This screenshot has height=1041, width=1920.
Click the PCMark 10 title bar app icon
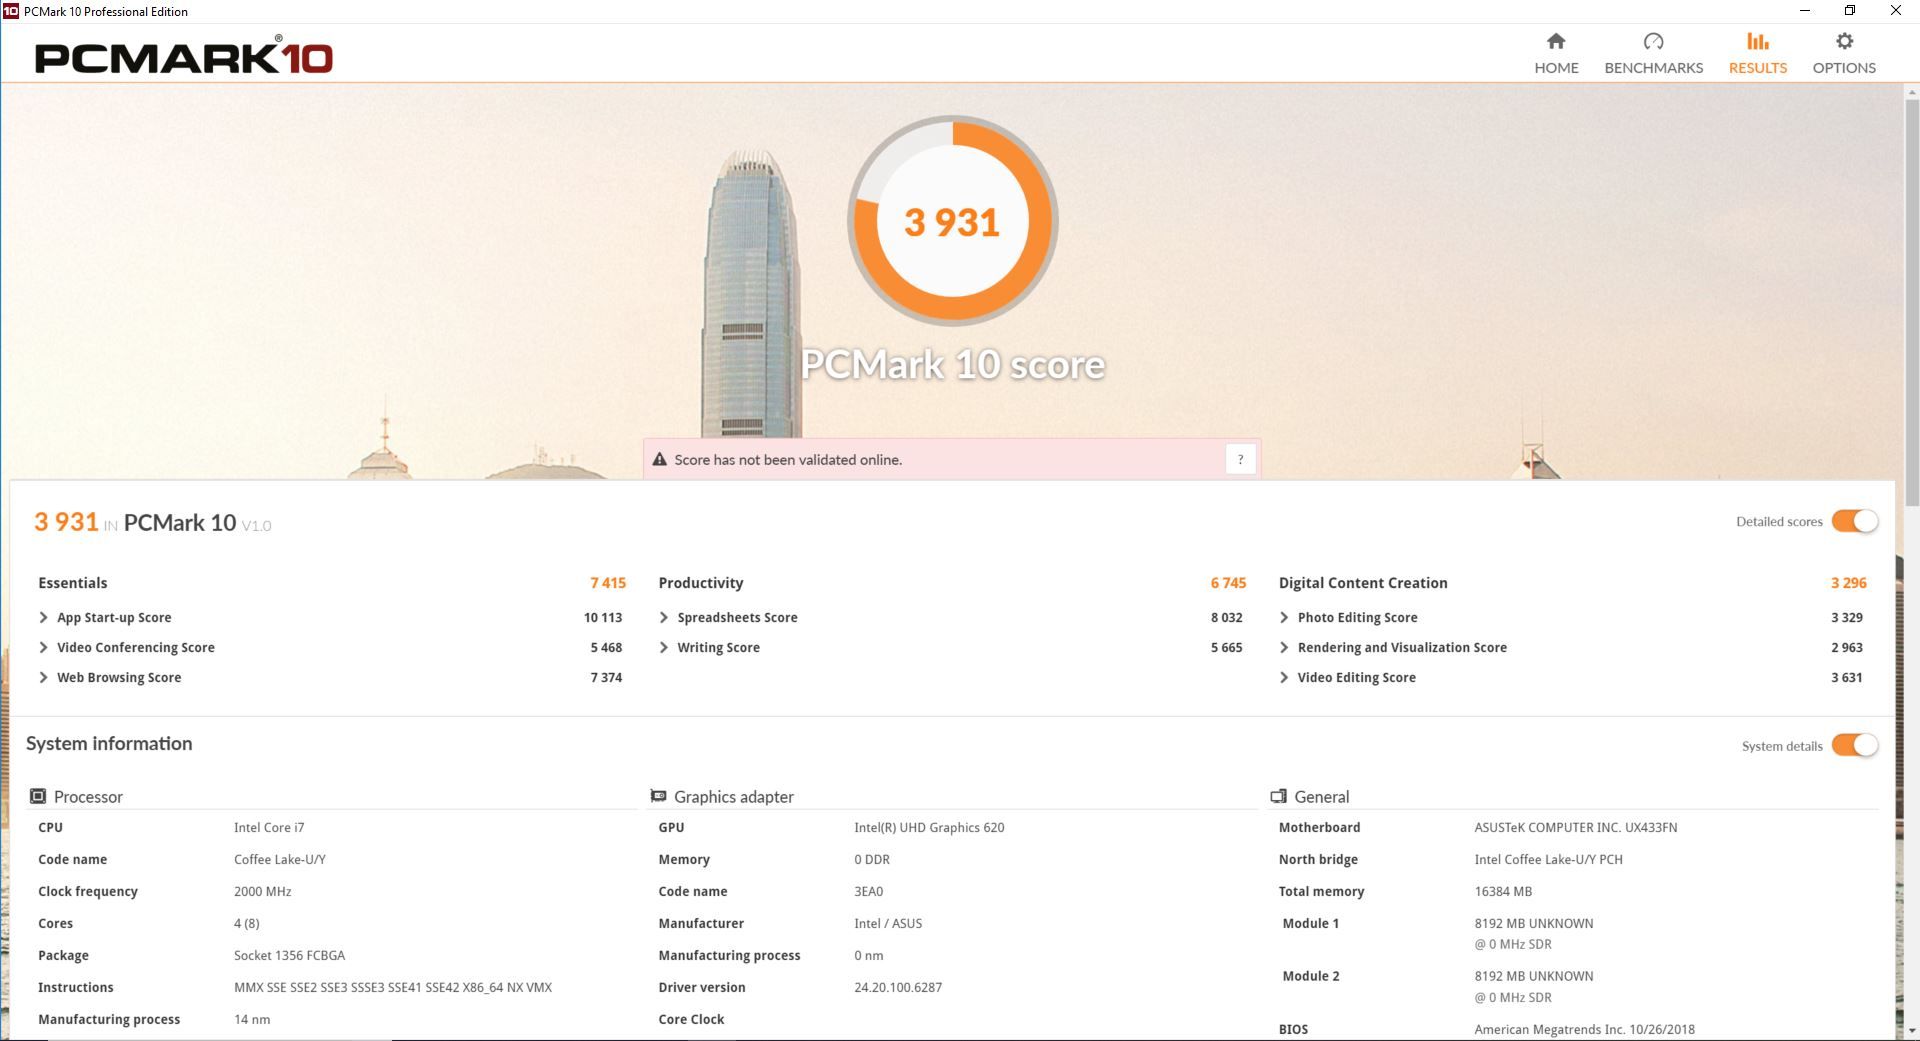(11, 11)
